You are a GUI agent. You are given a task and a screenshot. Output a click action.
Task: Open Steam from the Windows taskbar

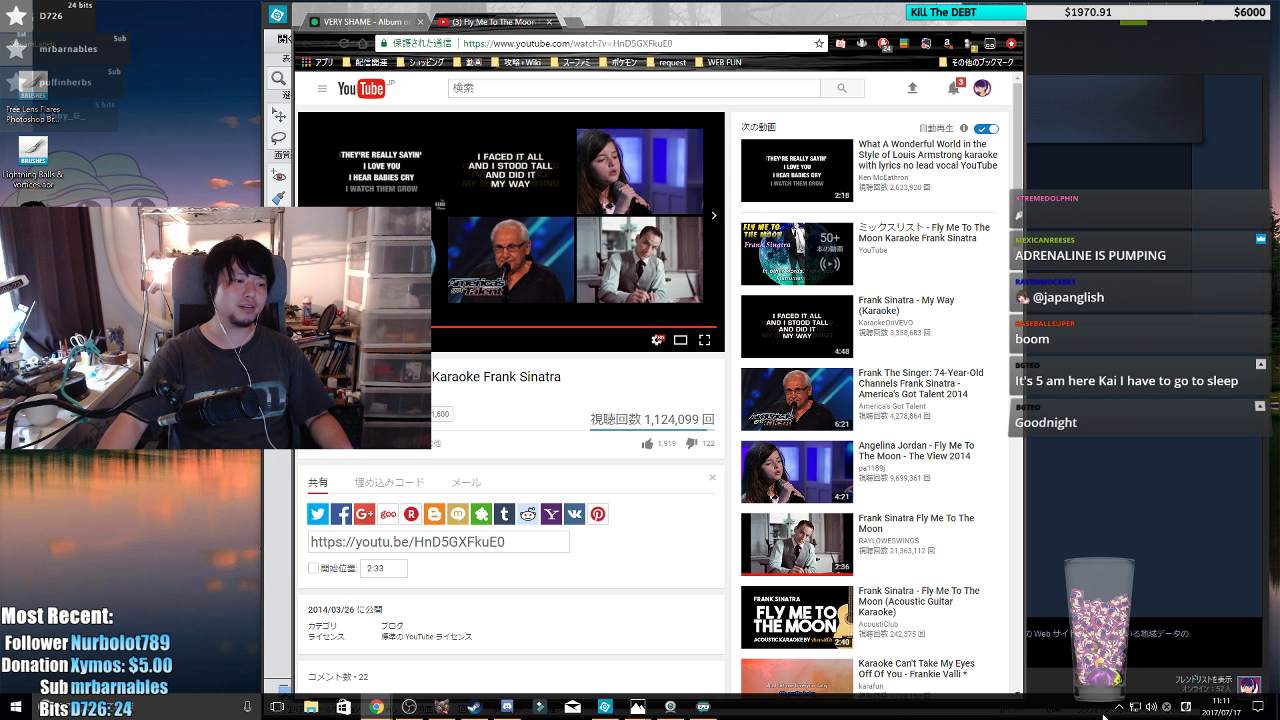click(x=474, y=707)
